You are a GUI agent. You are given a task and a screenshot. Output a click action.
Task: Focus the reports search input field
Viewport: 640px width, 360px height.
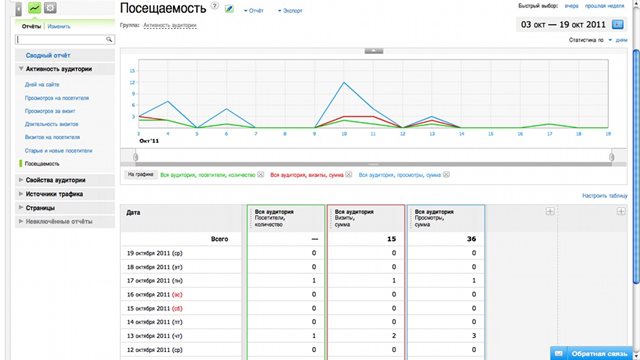pyautogui.click(x=61, y=40)
